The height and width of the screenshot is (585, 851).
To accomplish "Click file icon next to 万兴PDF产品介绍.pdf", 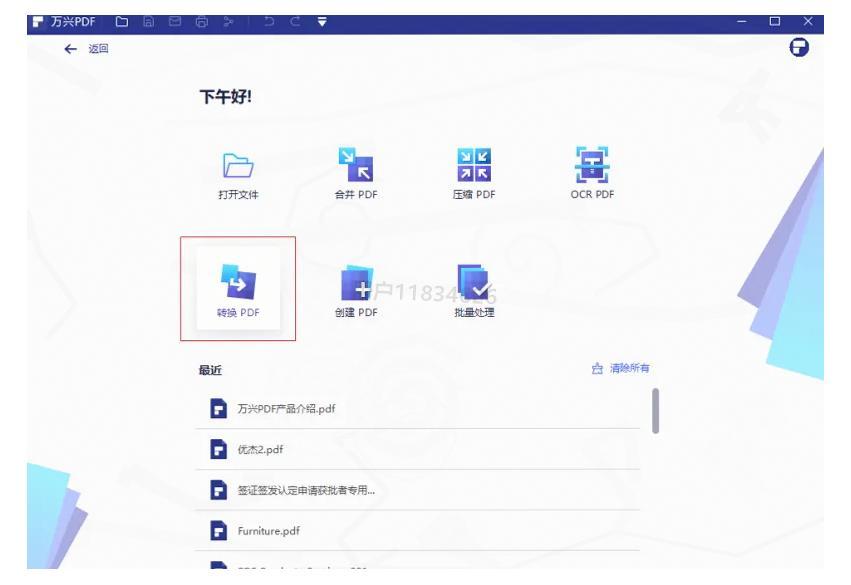I will (x=218, y=409).
